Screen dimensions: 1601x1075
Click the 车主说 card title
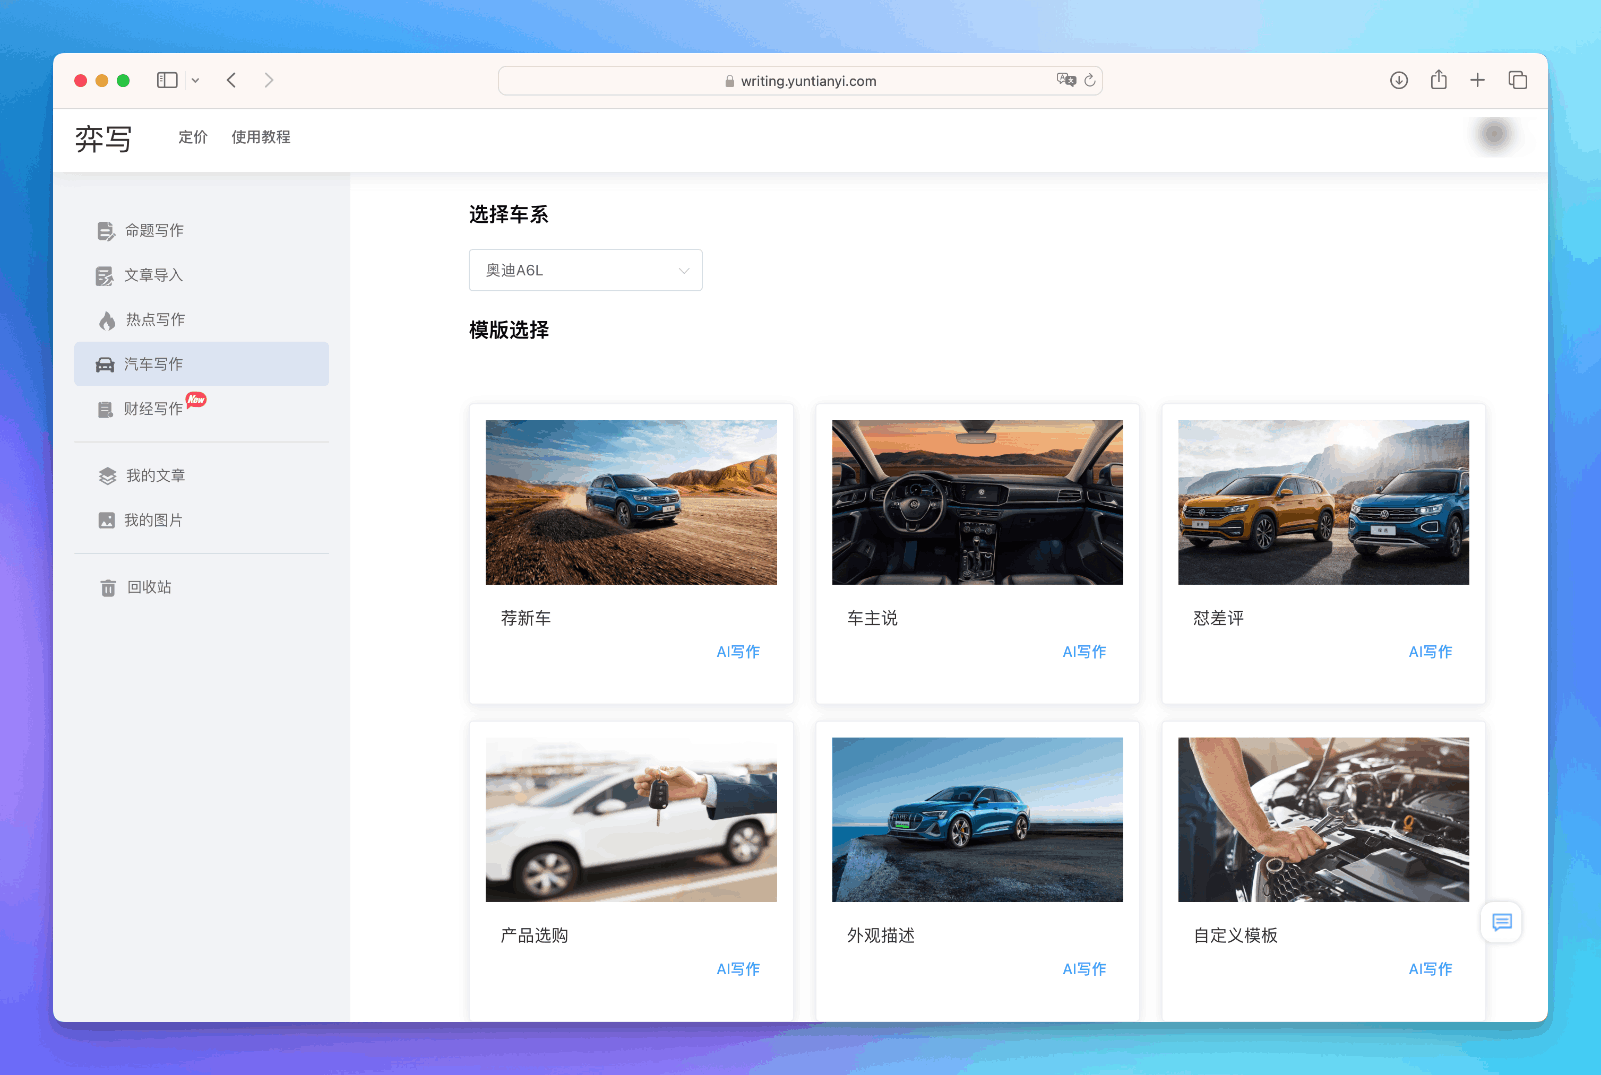tap(872, 618)
